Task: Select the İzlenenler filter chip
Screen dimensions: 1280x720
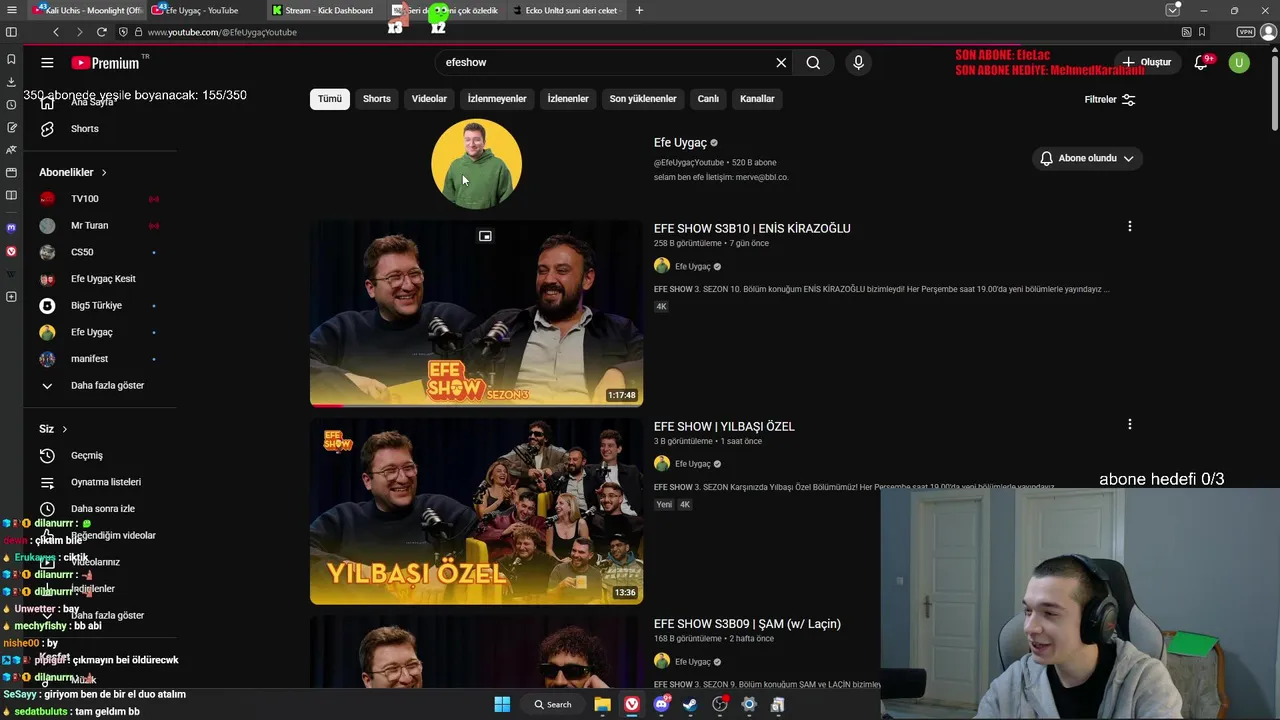Action: [x=568, y=99]
